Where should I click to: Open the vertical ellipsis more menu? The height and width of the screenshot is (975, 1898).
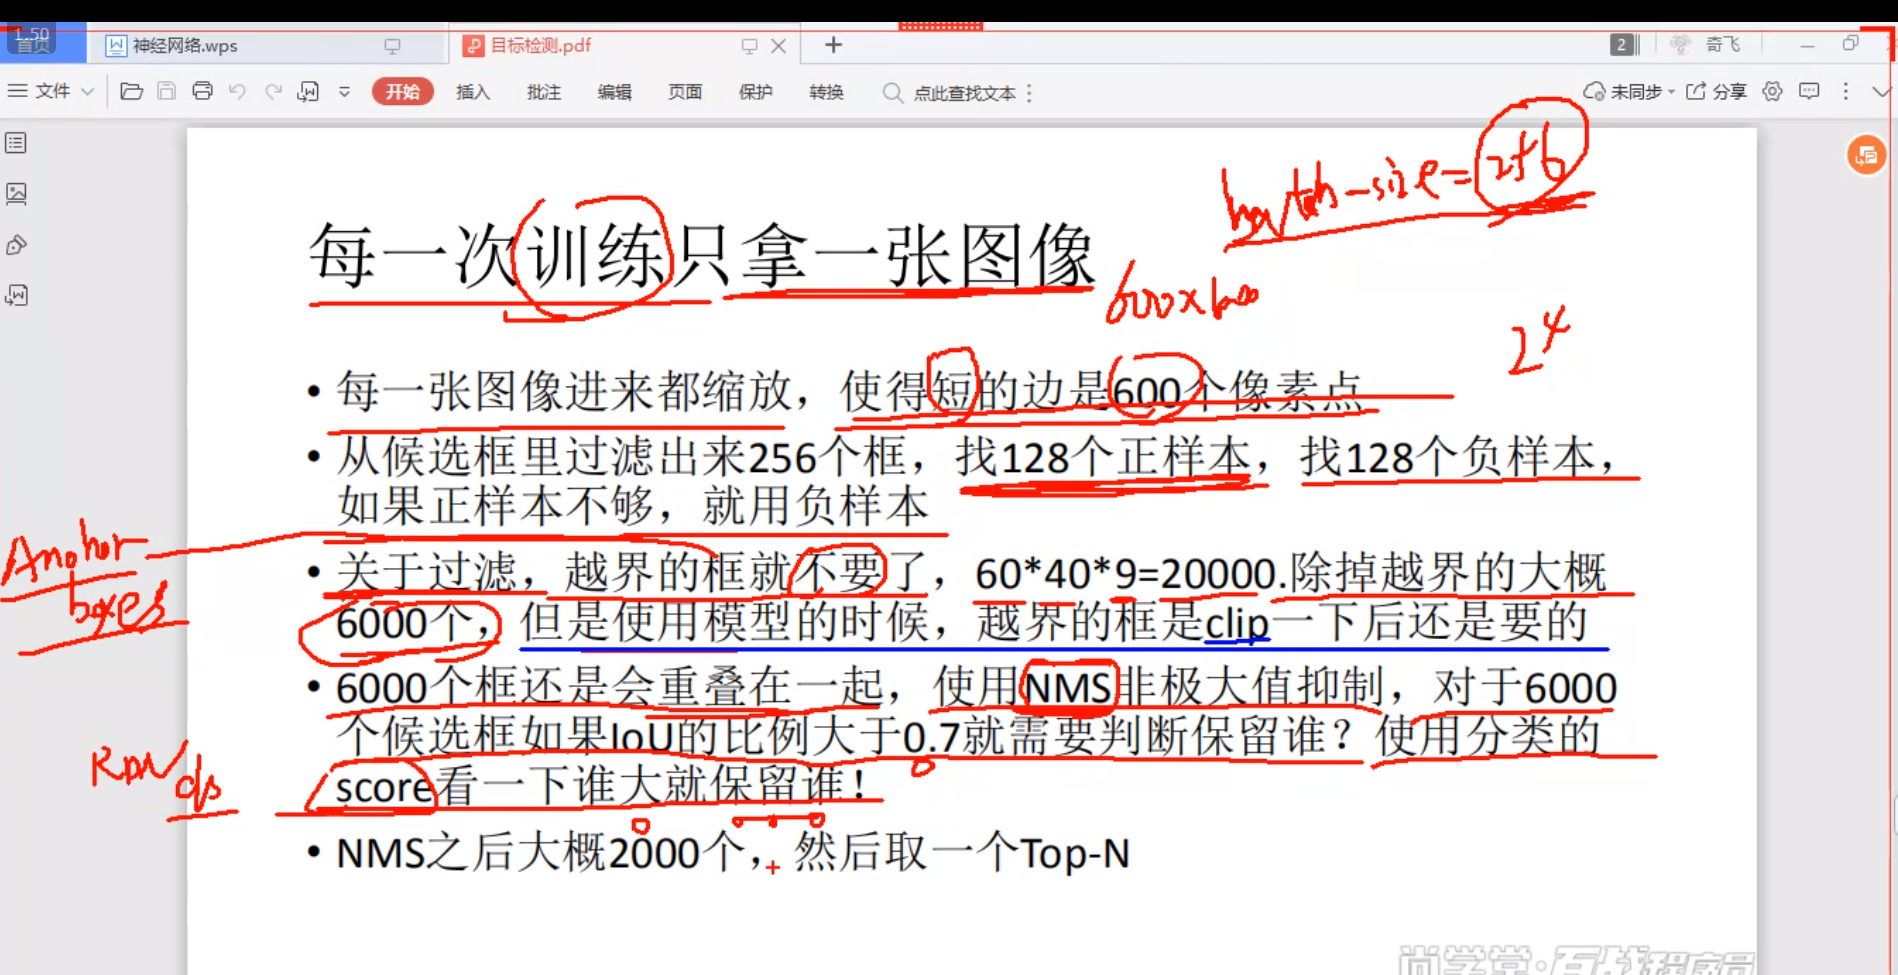coord(1846,92)
